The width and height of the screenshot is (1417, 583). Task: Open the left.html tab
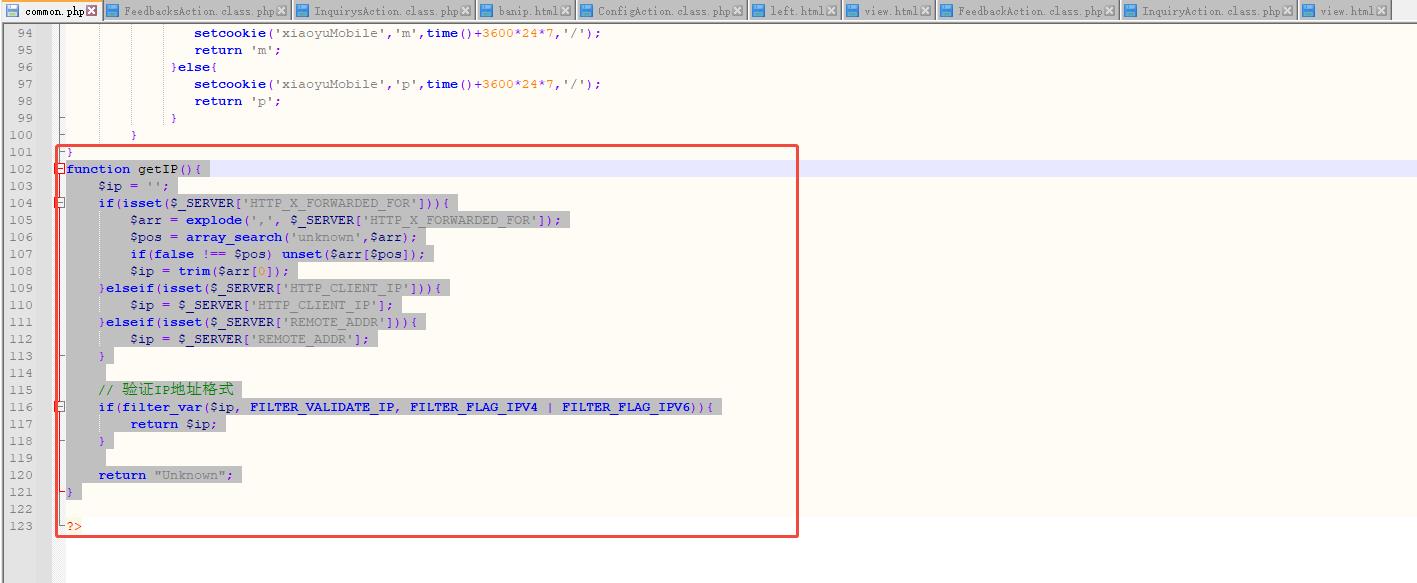click(796, 11)
